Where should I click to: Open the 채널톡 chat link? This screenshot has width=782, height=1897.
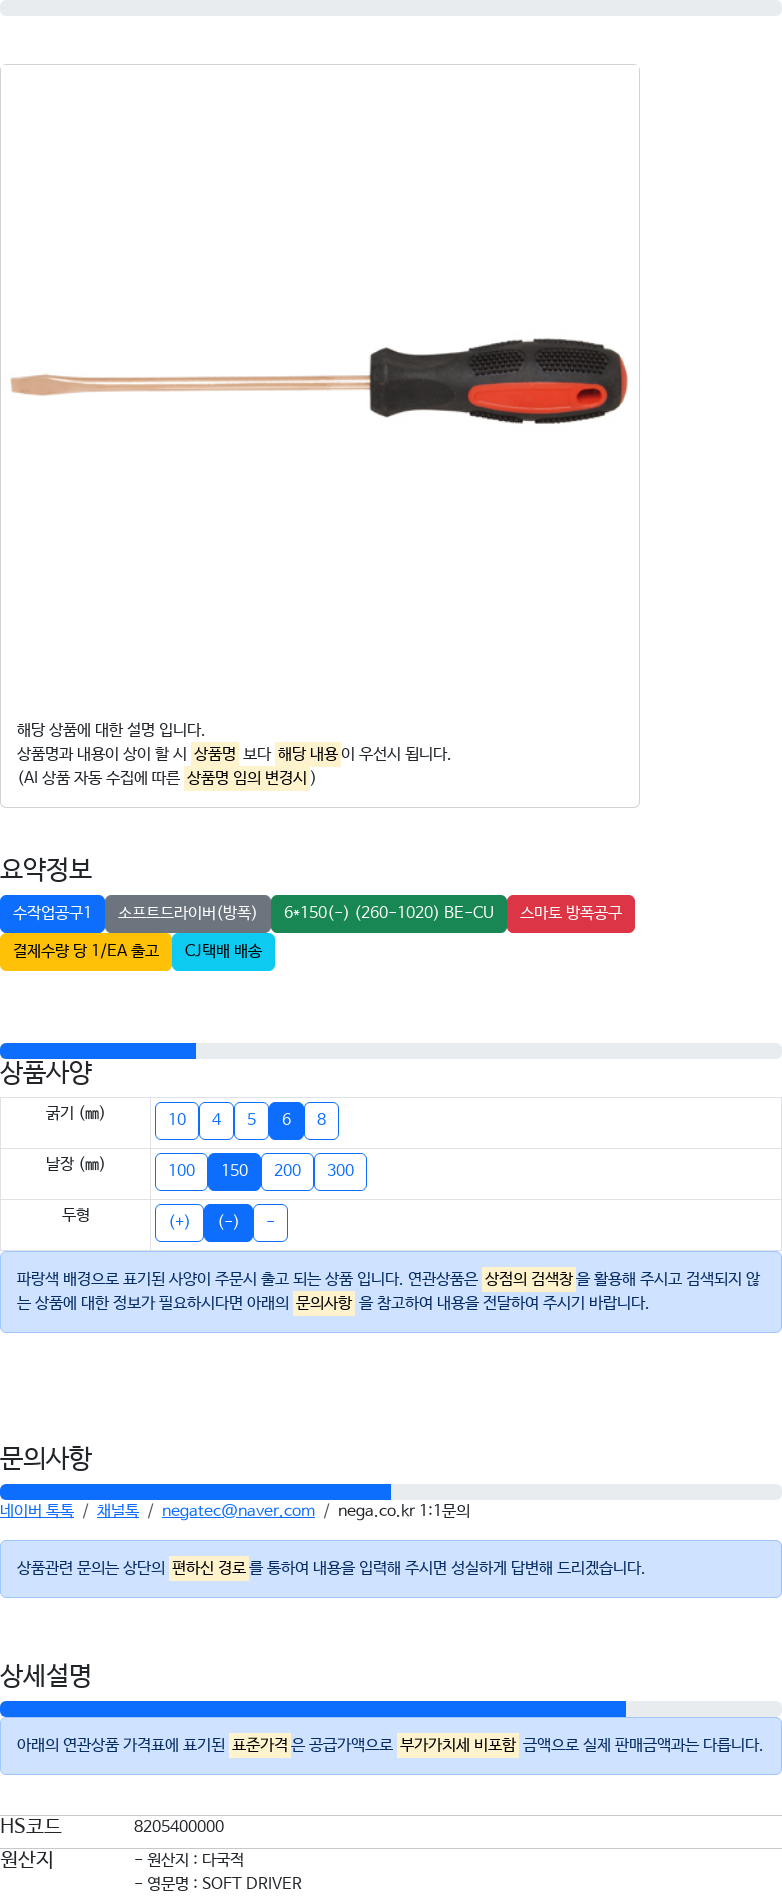(x=118, y=1510)
